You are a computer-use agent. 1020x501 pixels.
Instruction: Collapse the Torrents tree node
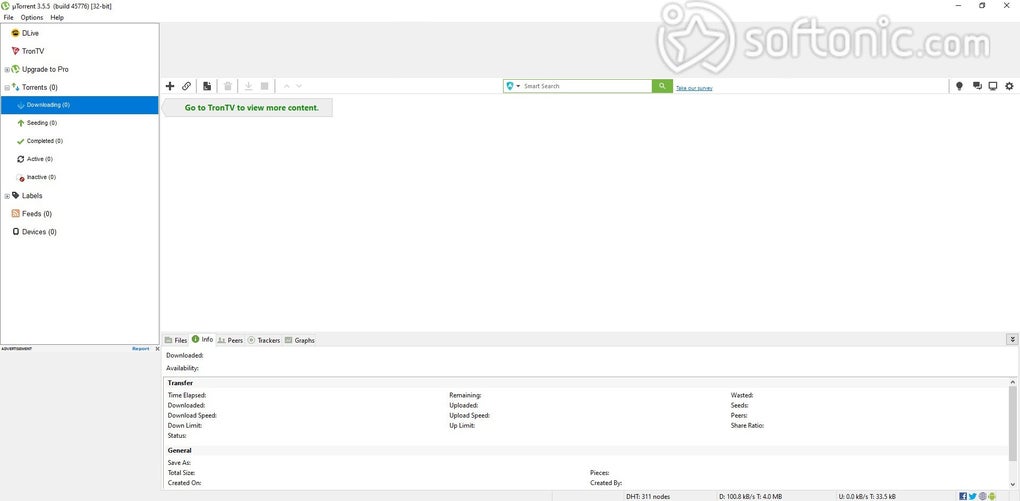click(7, 88)
